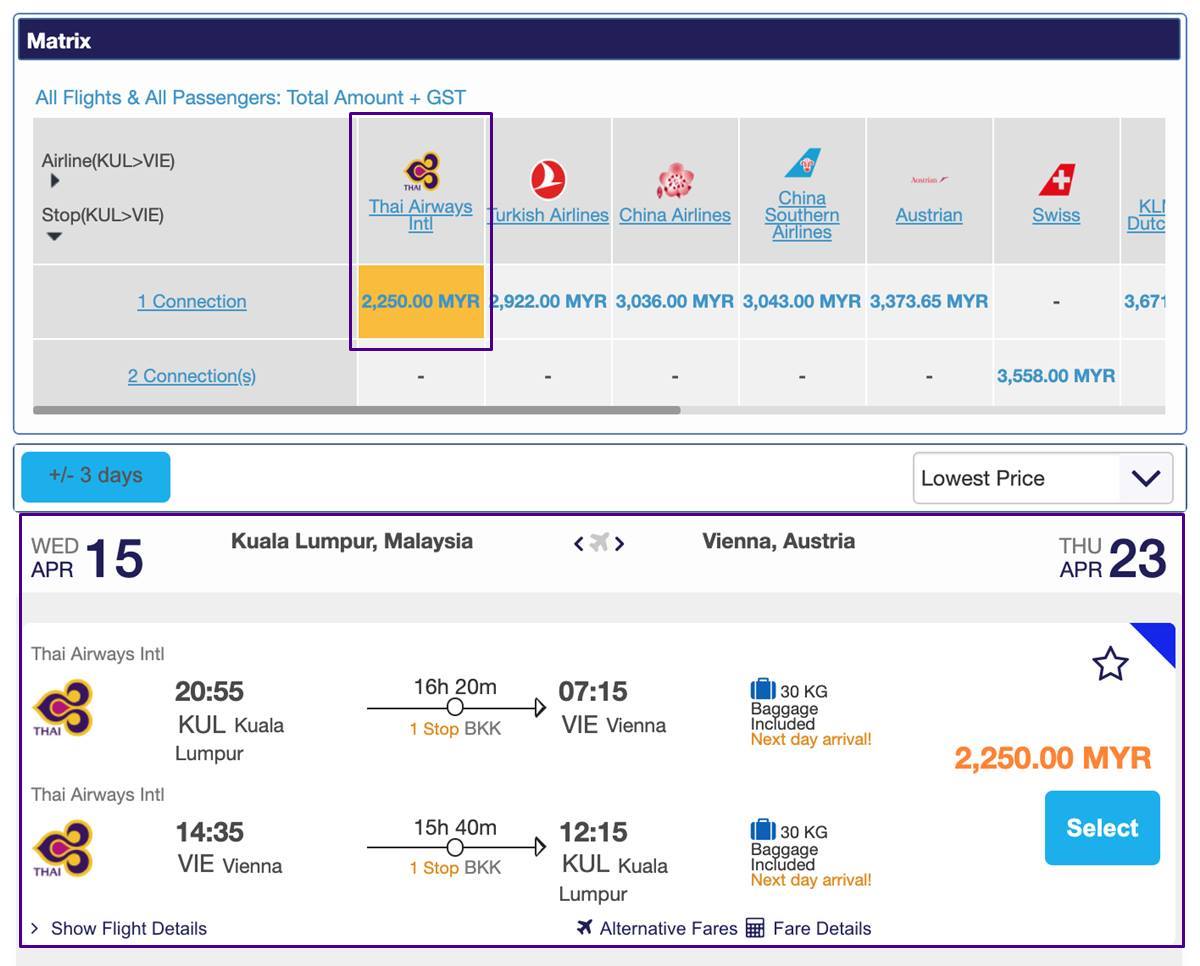Select the 3,373.65 MYR Austrian fare
1200x966 pixels.
click(x=929, y=301)
